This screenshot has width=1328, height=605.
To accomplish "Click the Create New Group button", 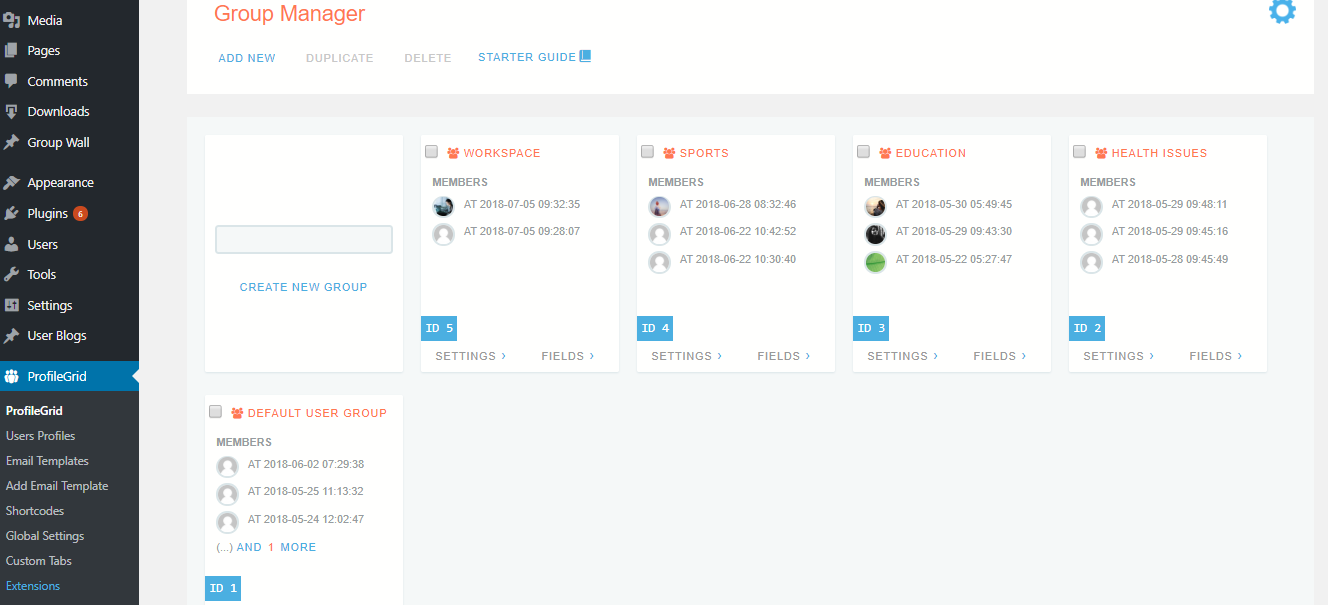I will pyautogui.click(x=303, y=287).
